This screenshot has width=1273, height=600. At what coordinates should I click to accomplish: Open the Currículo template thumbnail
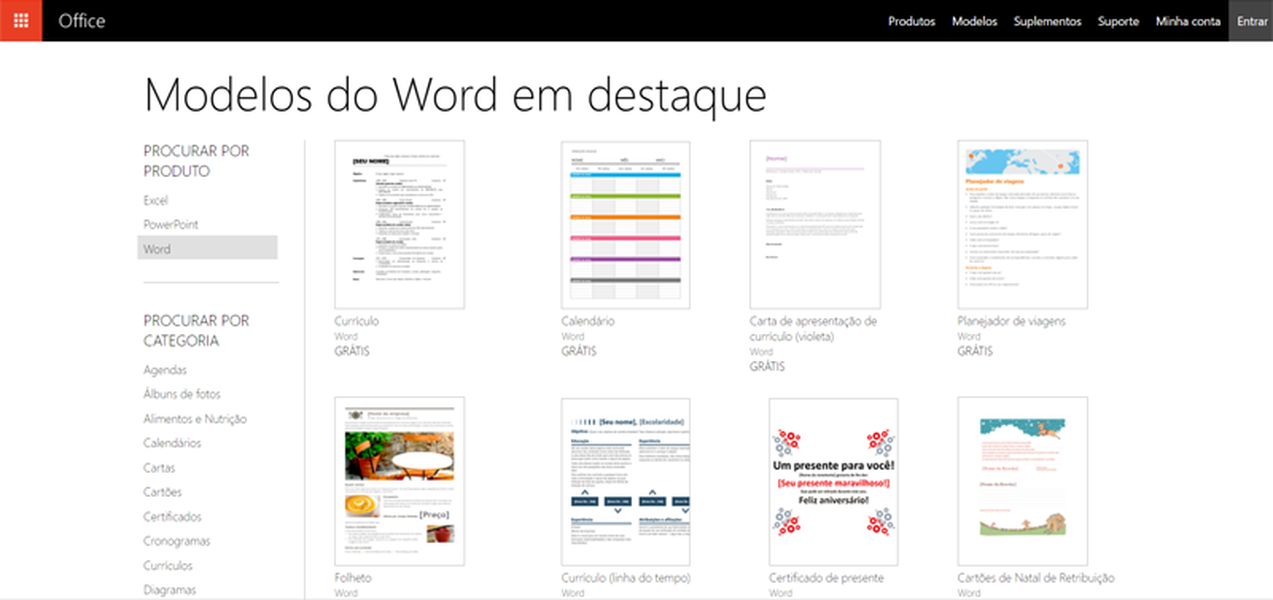tap(398, 222)
